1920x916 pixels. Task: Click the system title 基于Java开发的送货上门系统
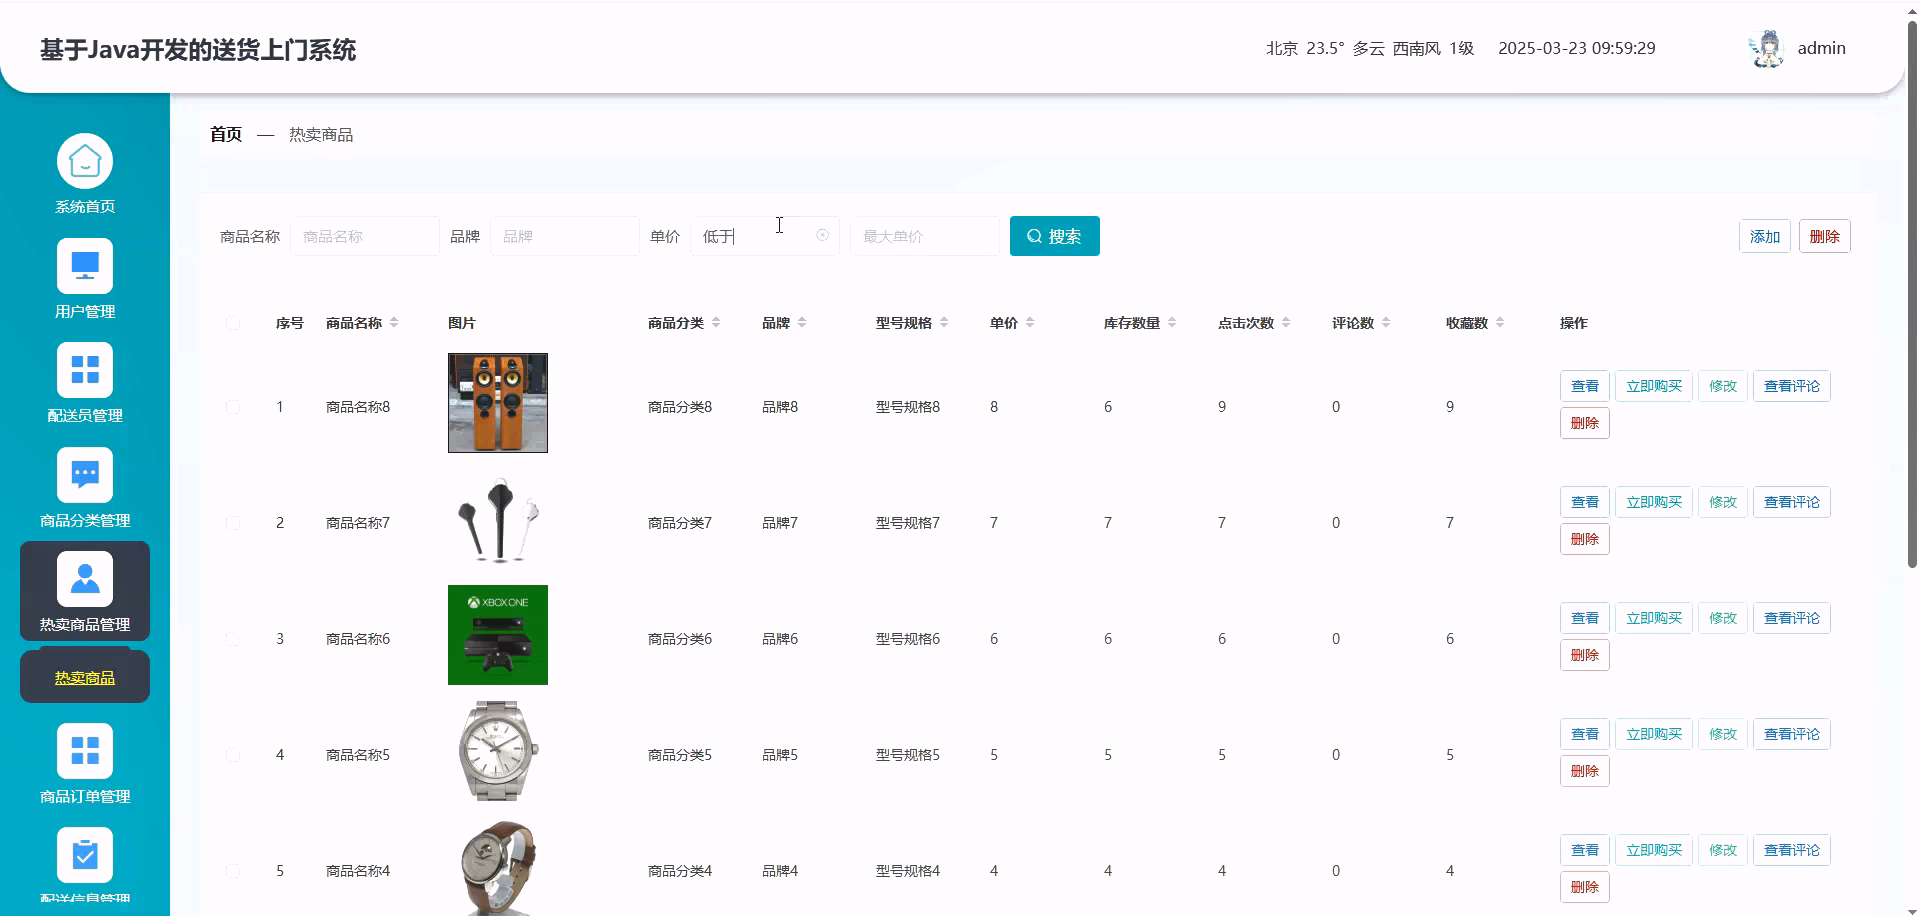pos(198,50)
